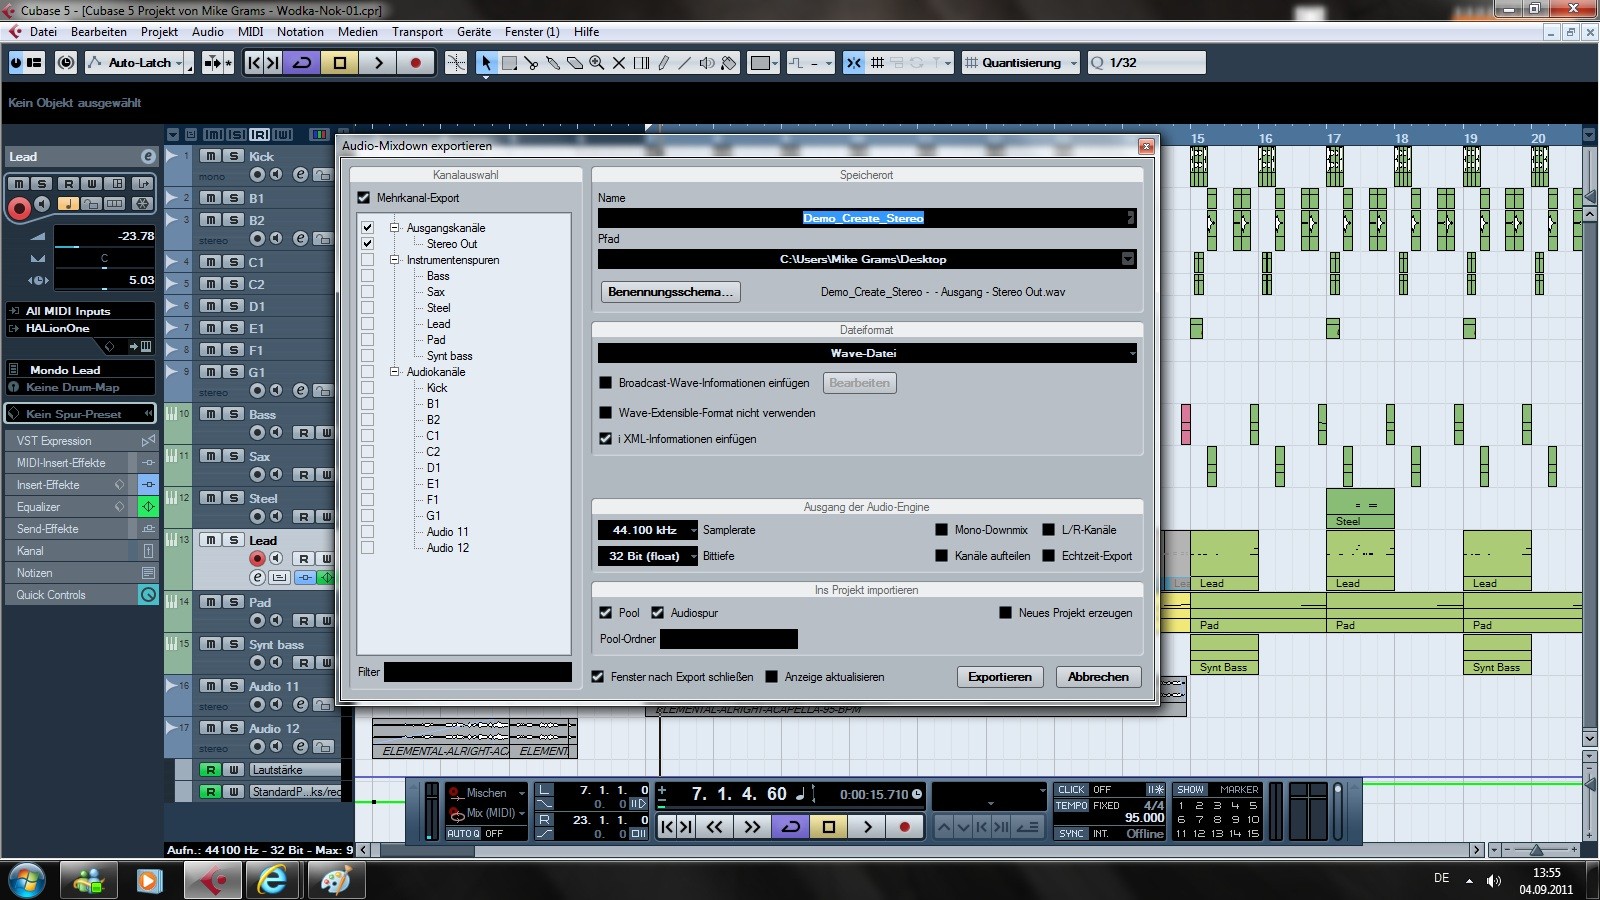
Task: Mute the Kick track
Action: pos(210,156)
